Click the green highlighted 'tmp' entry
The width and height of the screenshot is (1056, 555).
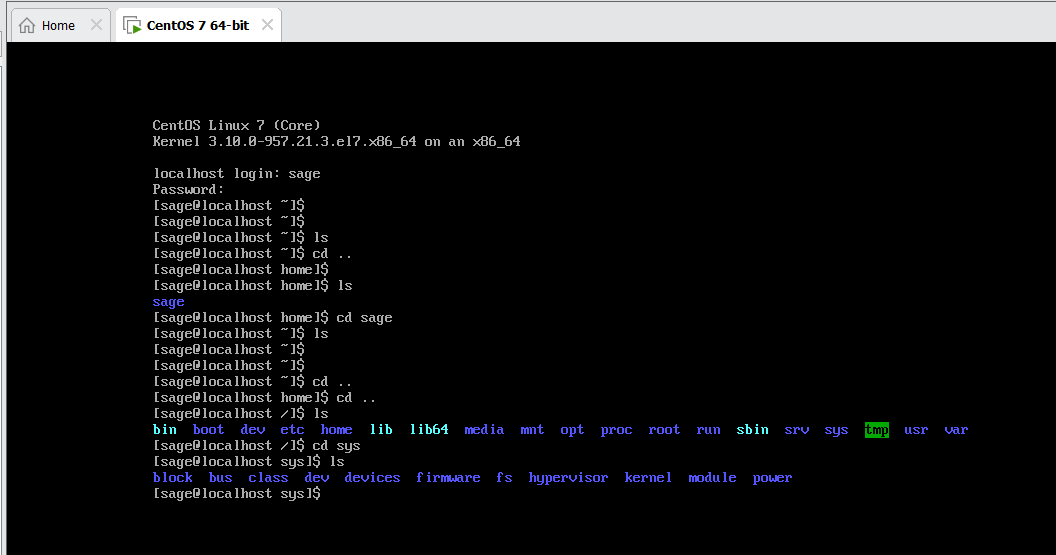(x=877, y=430)
